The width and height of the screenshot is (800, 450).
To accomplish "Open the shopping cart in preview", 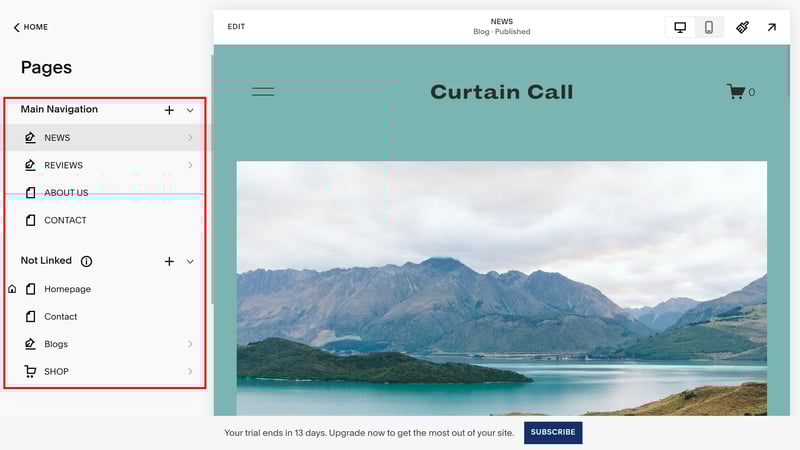I will point(741,92).
